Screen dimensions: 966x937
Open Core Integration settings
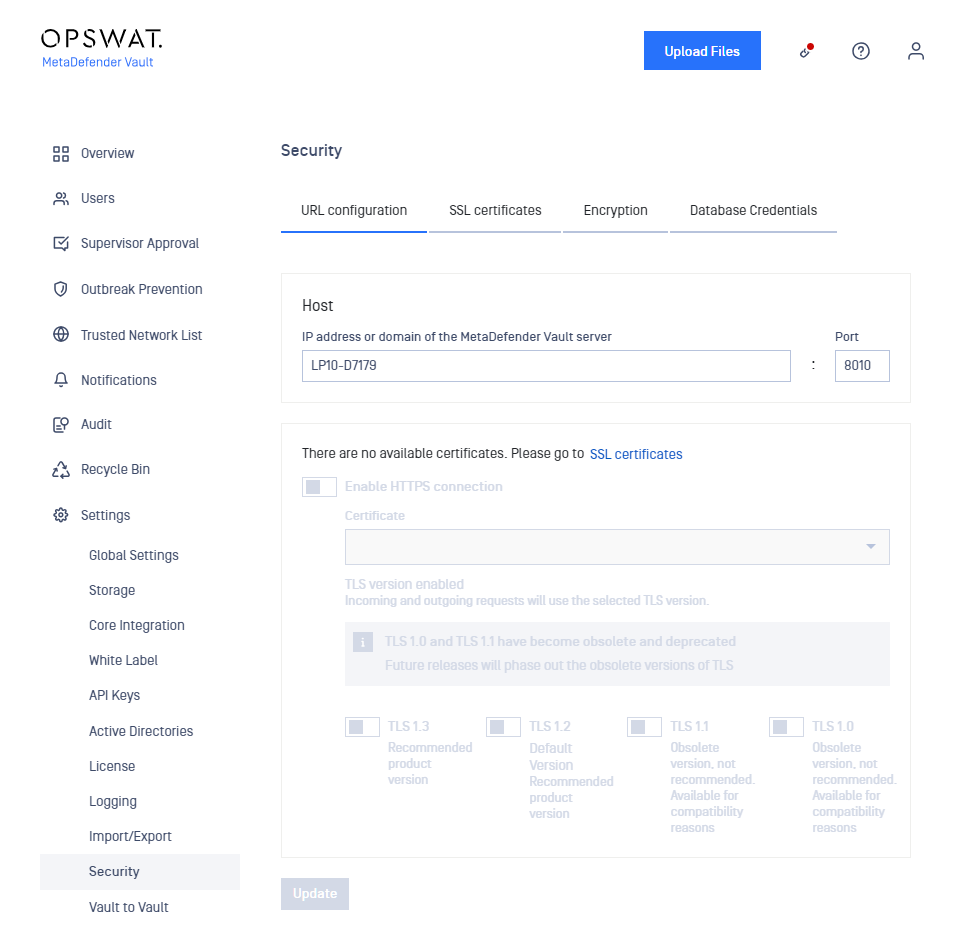(137, 625)
